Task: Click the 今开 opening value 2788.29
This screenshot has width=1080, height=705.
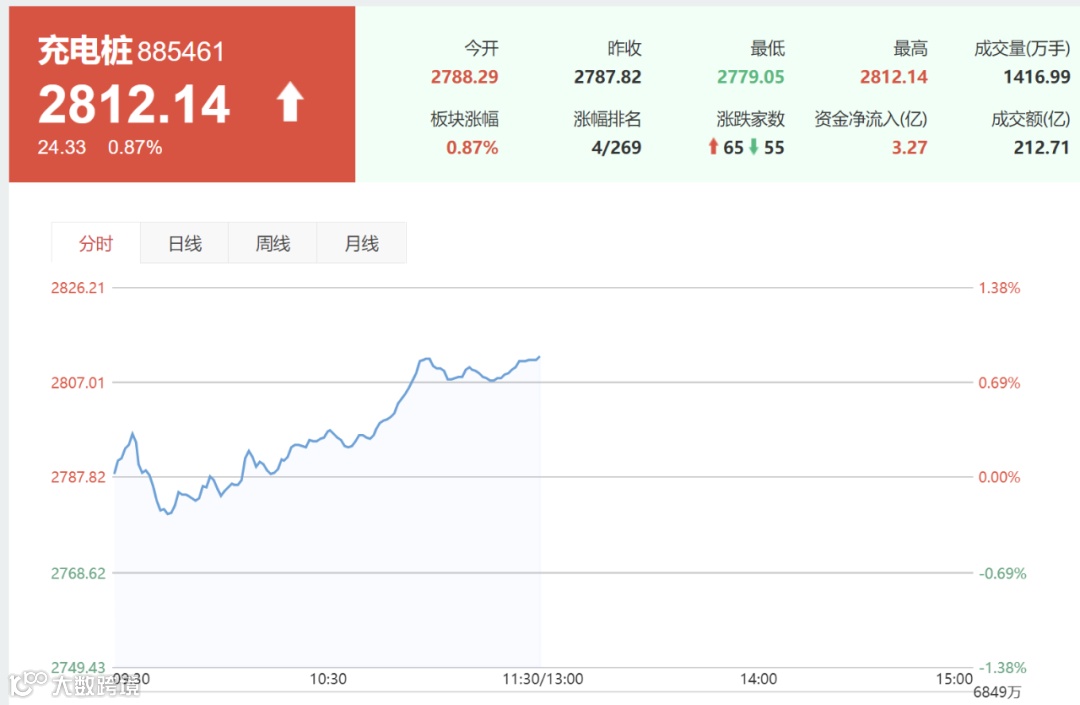Action: coord(464,77)
